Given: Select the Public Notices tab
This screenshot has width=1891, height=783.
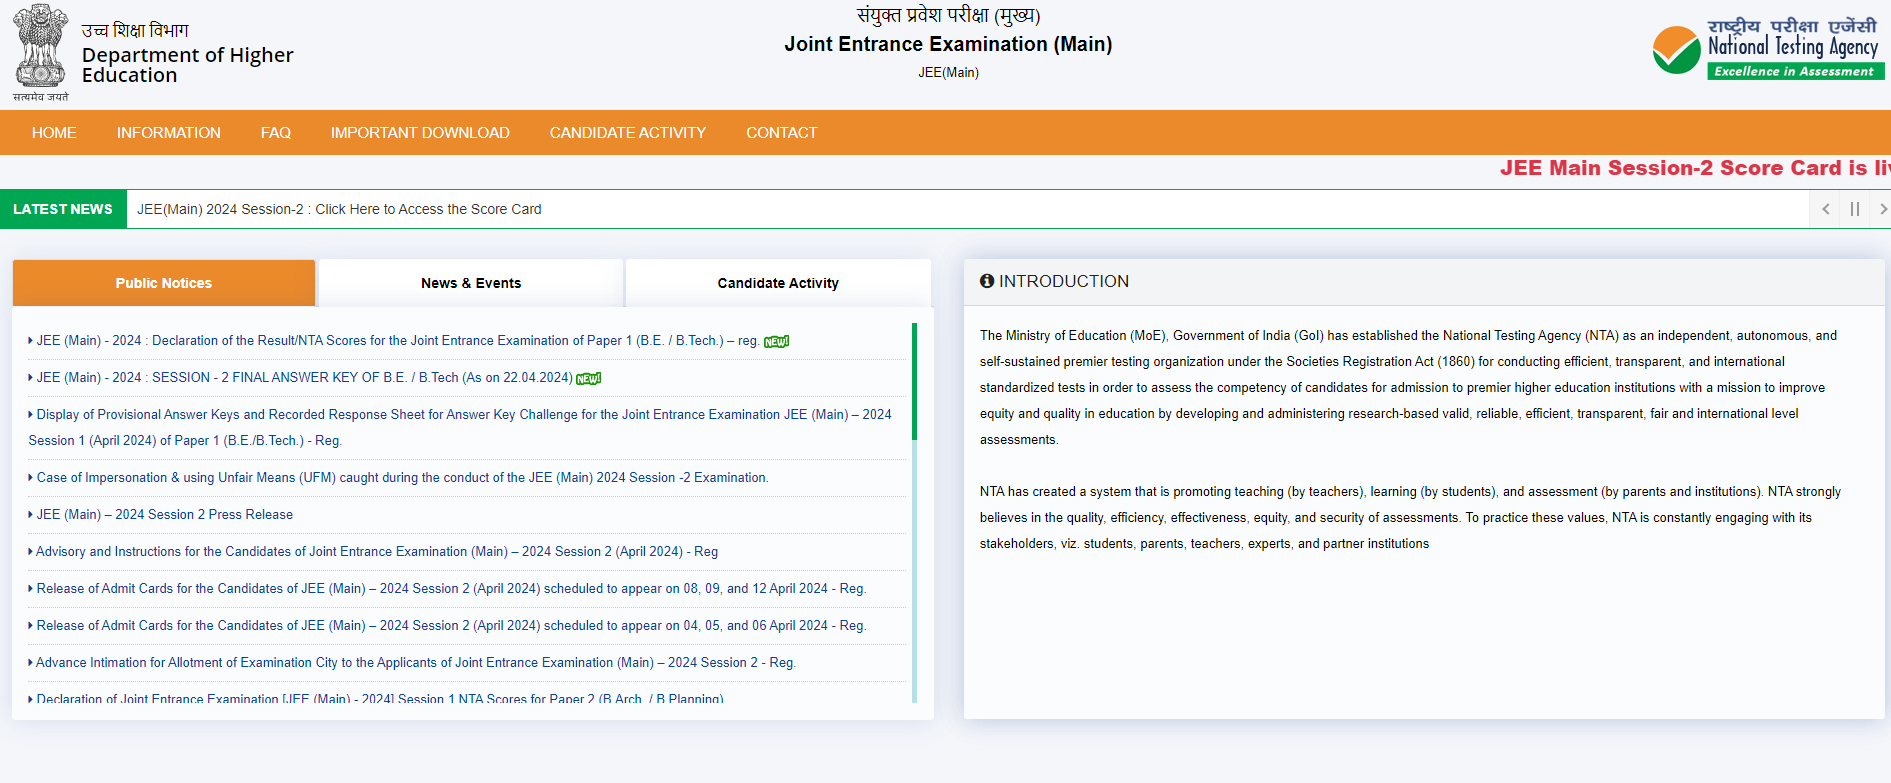Looking at the screenshot, I should (x=164, y=283).
